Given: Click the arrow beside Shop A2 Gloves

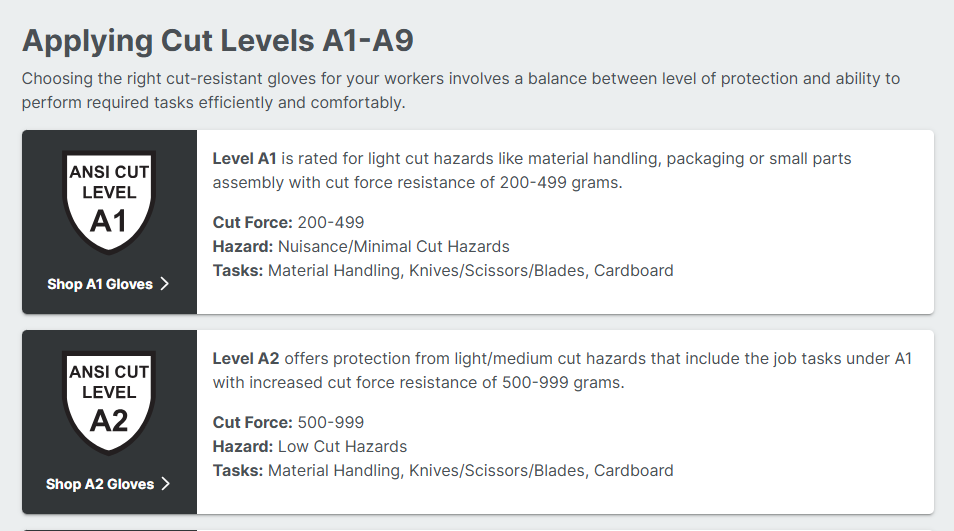Looking at the screenshot, I should pos(166,484).
